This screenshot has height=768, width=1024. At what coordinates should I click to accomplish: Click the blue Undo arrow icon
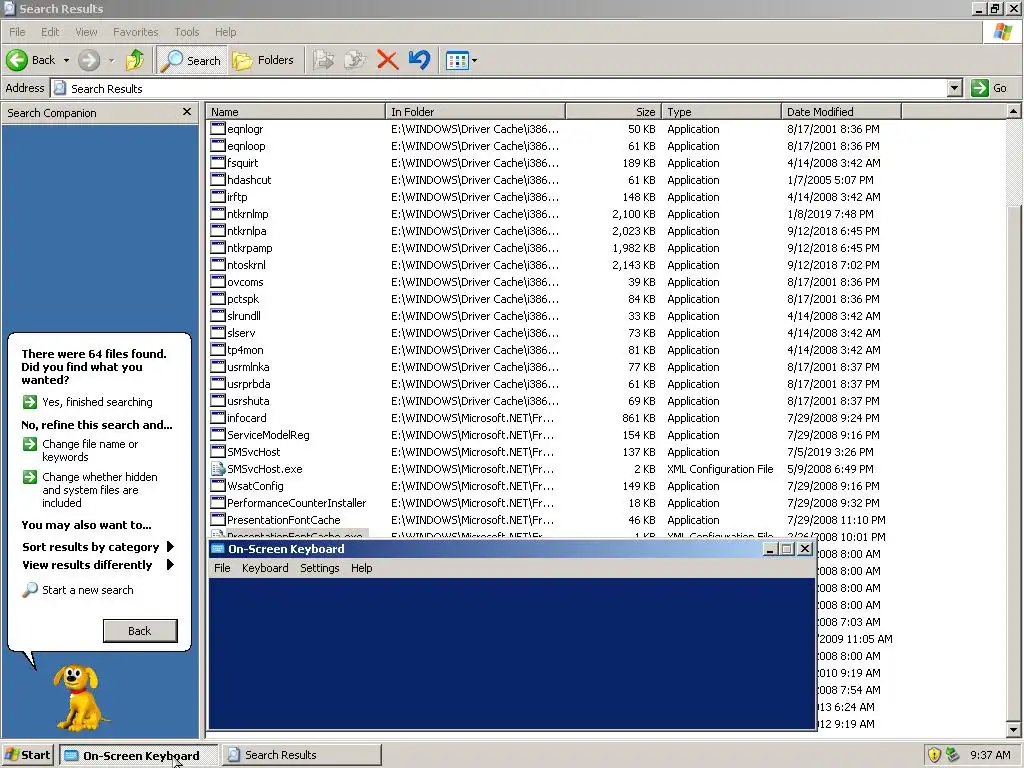[419, 60]
